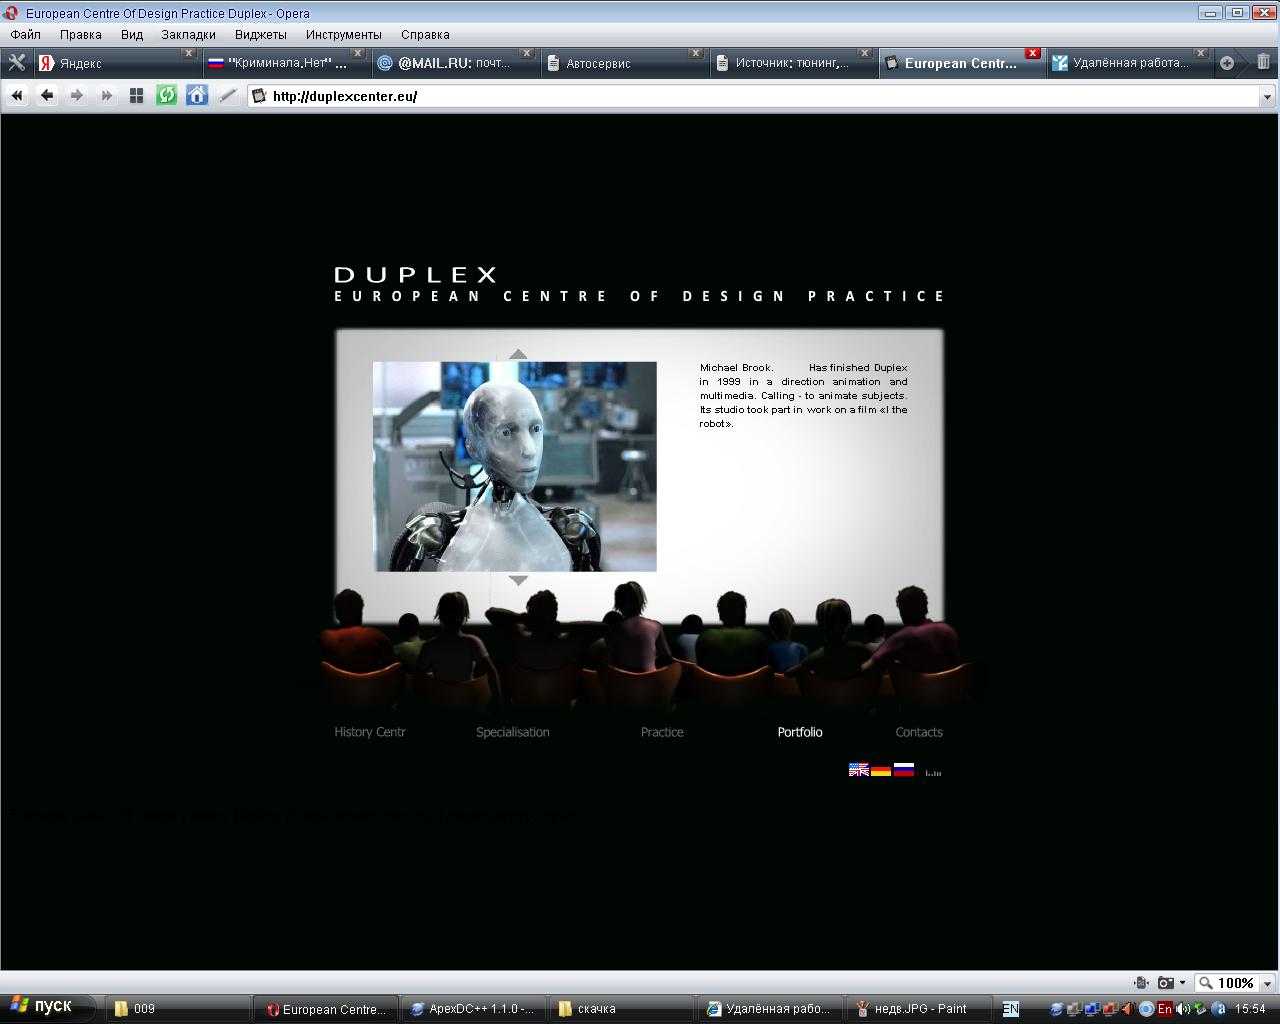Viewport: 1280px width, 1024px height.
Task: Switch site language to Russian flag
Action: (904, 770)
